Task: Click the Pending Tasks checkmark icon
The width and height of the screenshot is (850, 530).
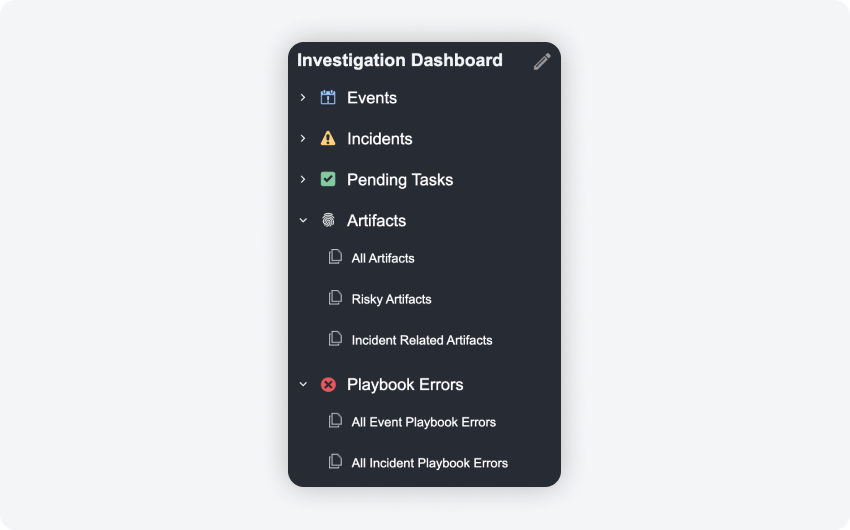Action: pyautogui.click(x=328, y=180)
